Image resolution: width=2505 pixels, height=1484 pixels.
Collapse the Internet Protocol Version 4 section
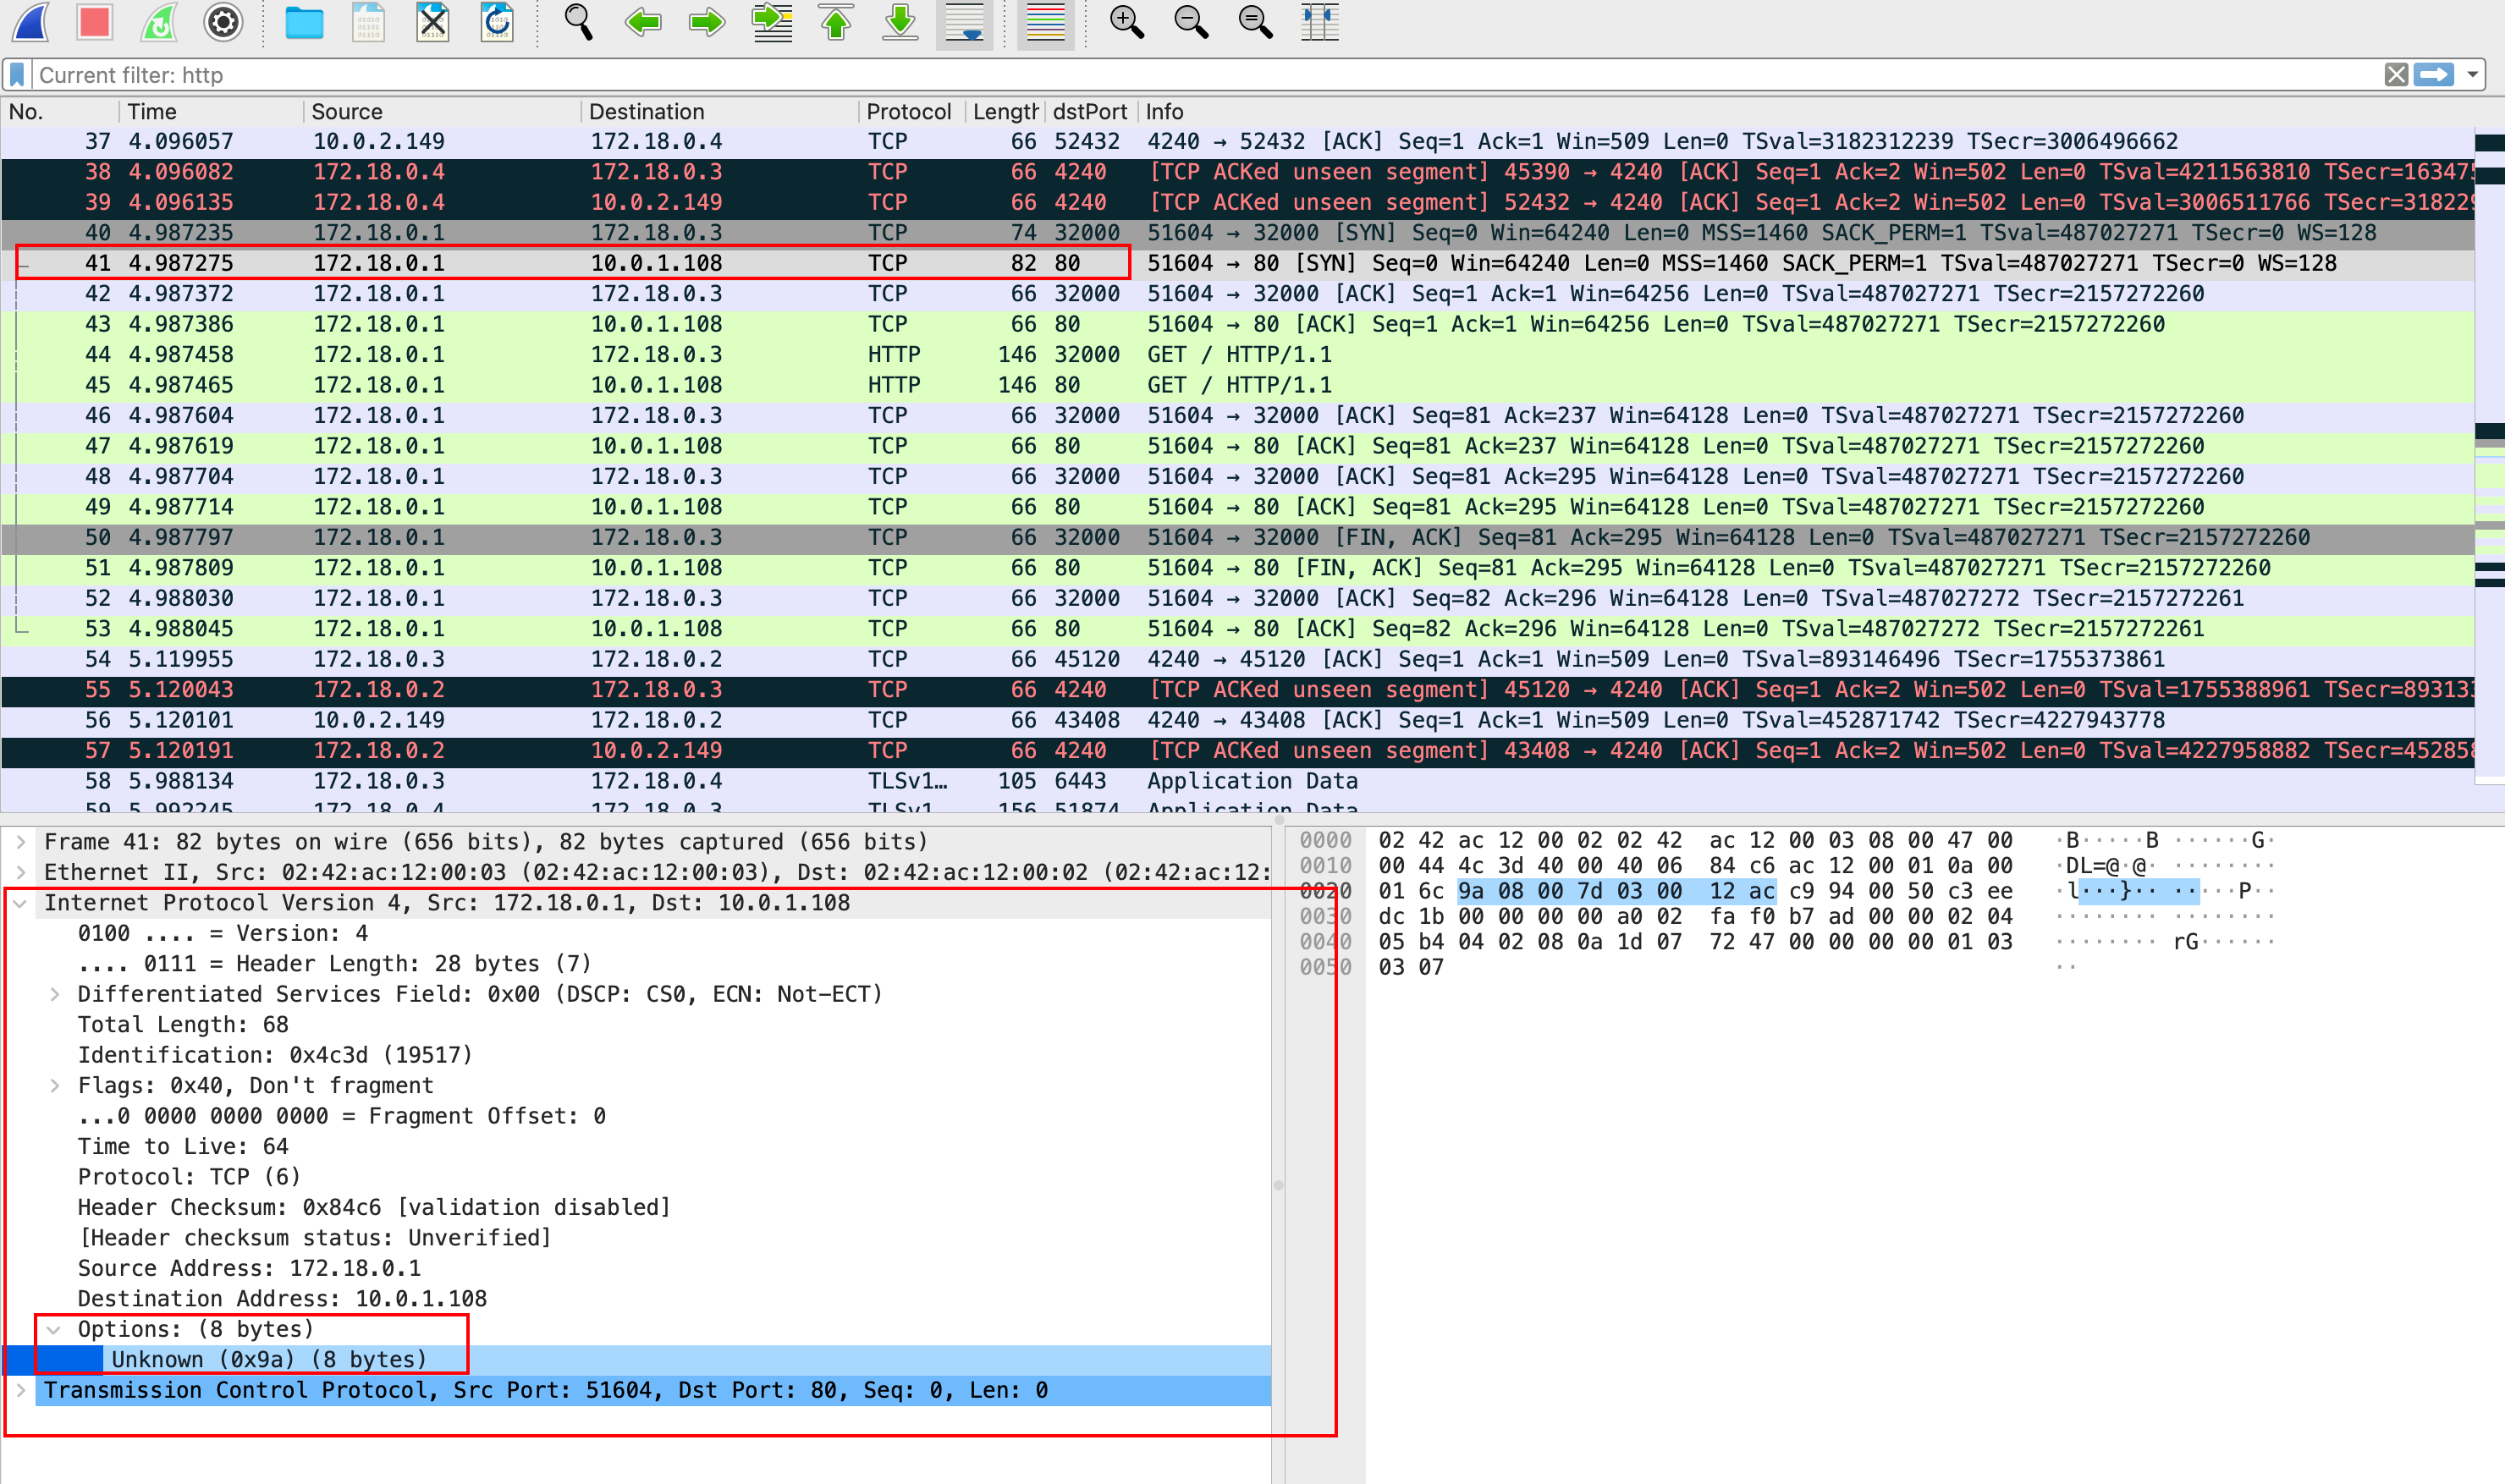click(x=21, y=903)
